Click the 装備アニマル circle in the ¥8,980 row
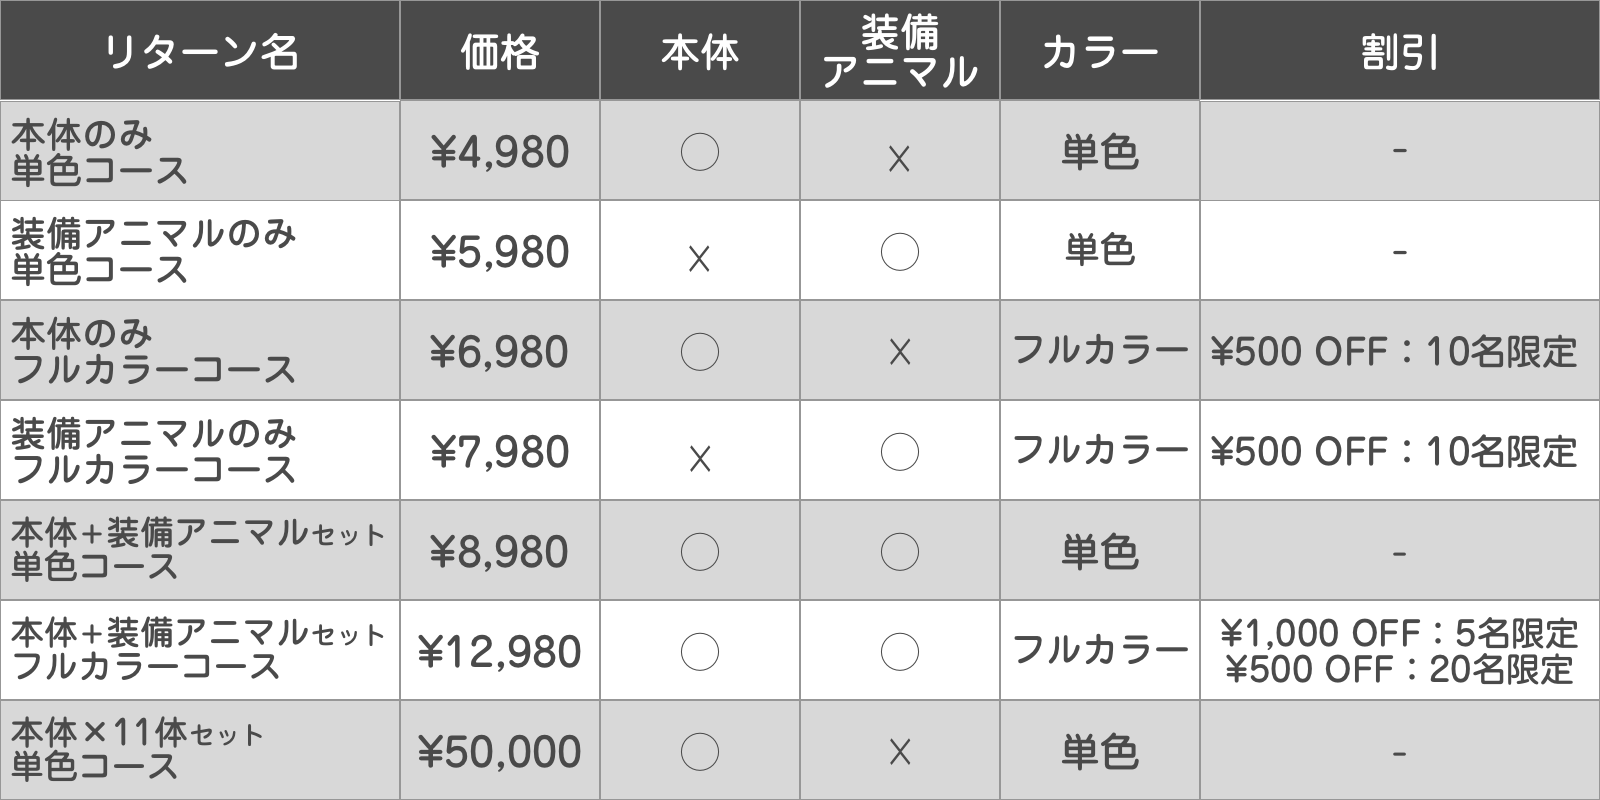 (x=899, y=552)
